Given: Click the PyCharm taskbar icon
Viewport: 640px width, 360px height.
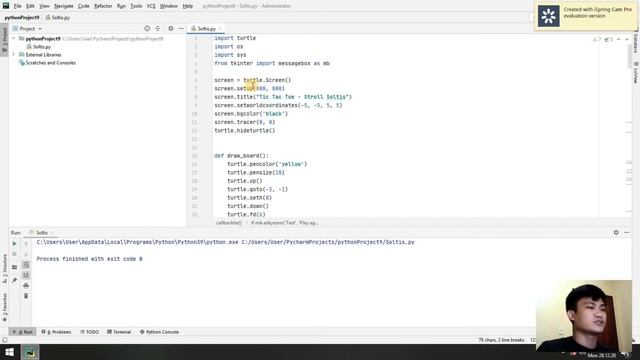Looking at the screenshot, I should pyautogui.click(x=30, y=352).
